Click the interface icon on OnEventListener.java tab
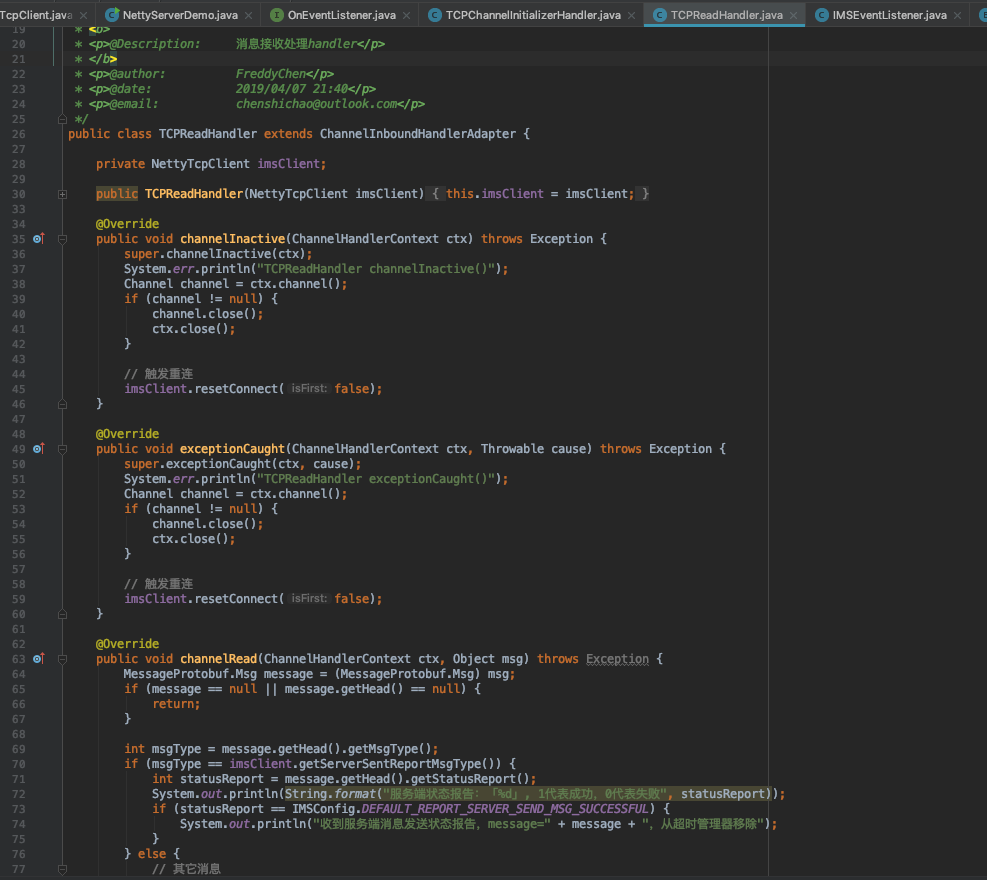Screen dimensions: 987x880 (276, 15)
